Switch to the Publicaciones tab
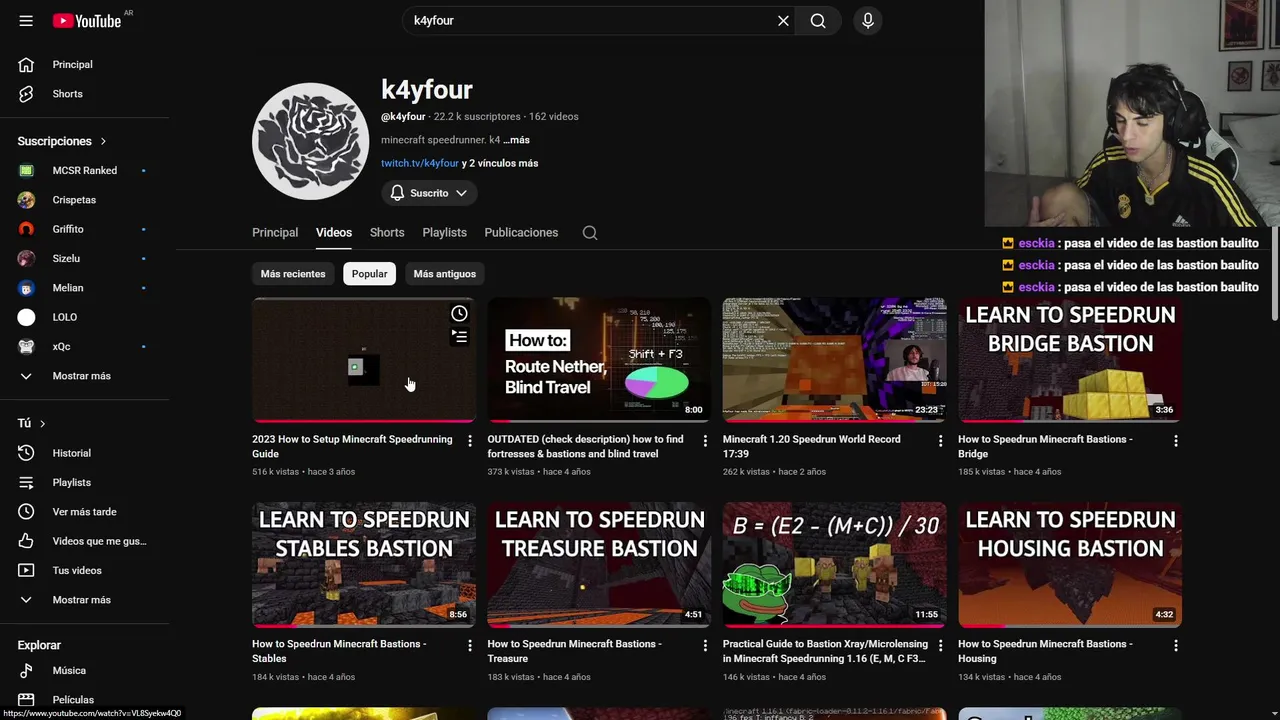This screenshot has height=720, width=1280. 521,232
